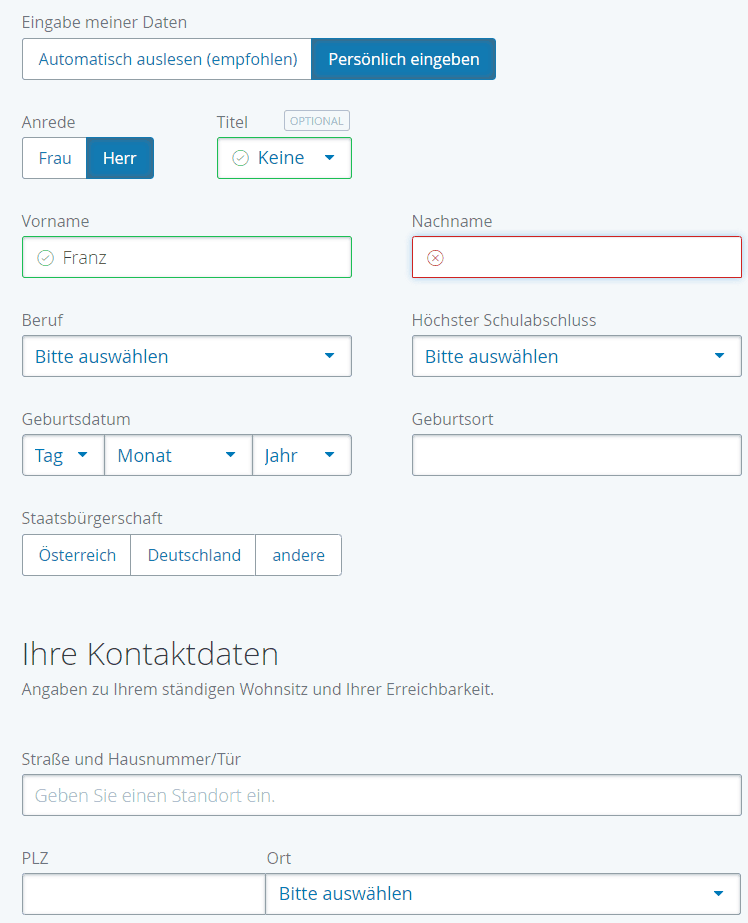Select Frau as Anrede

pyautogui.click(x=55, y=158)
